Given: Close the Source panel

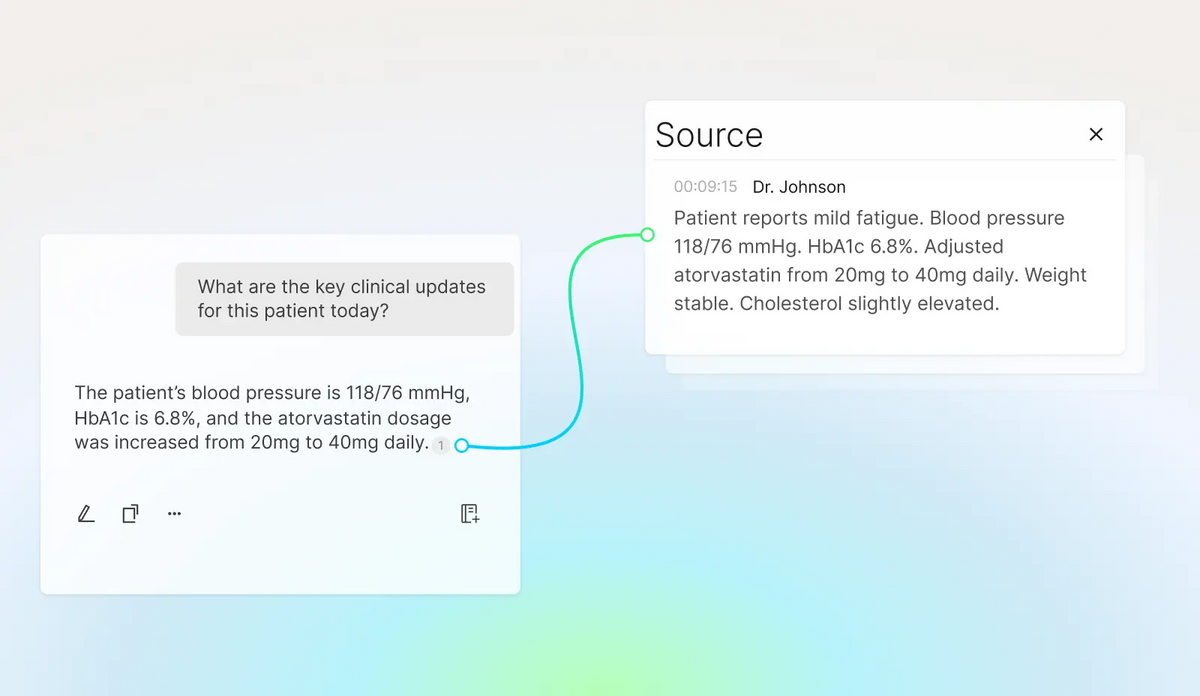Looking at the screenshot, I should [1096, 134].
